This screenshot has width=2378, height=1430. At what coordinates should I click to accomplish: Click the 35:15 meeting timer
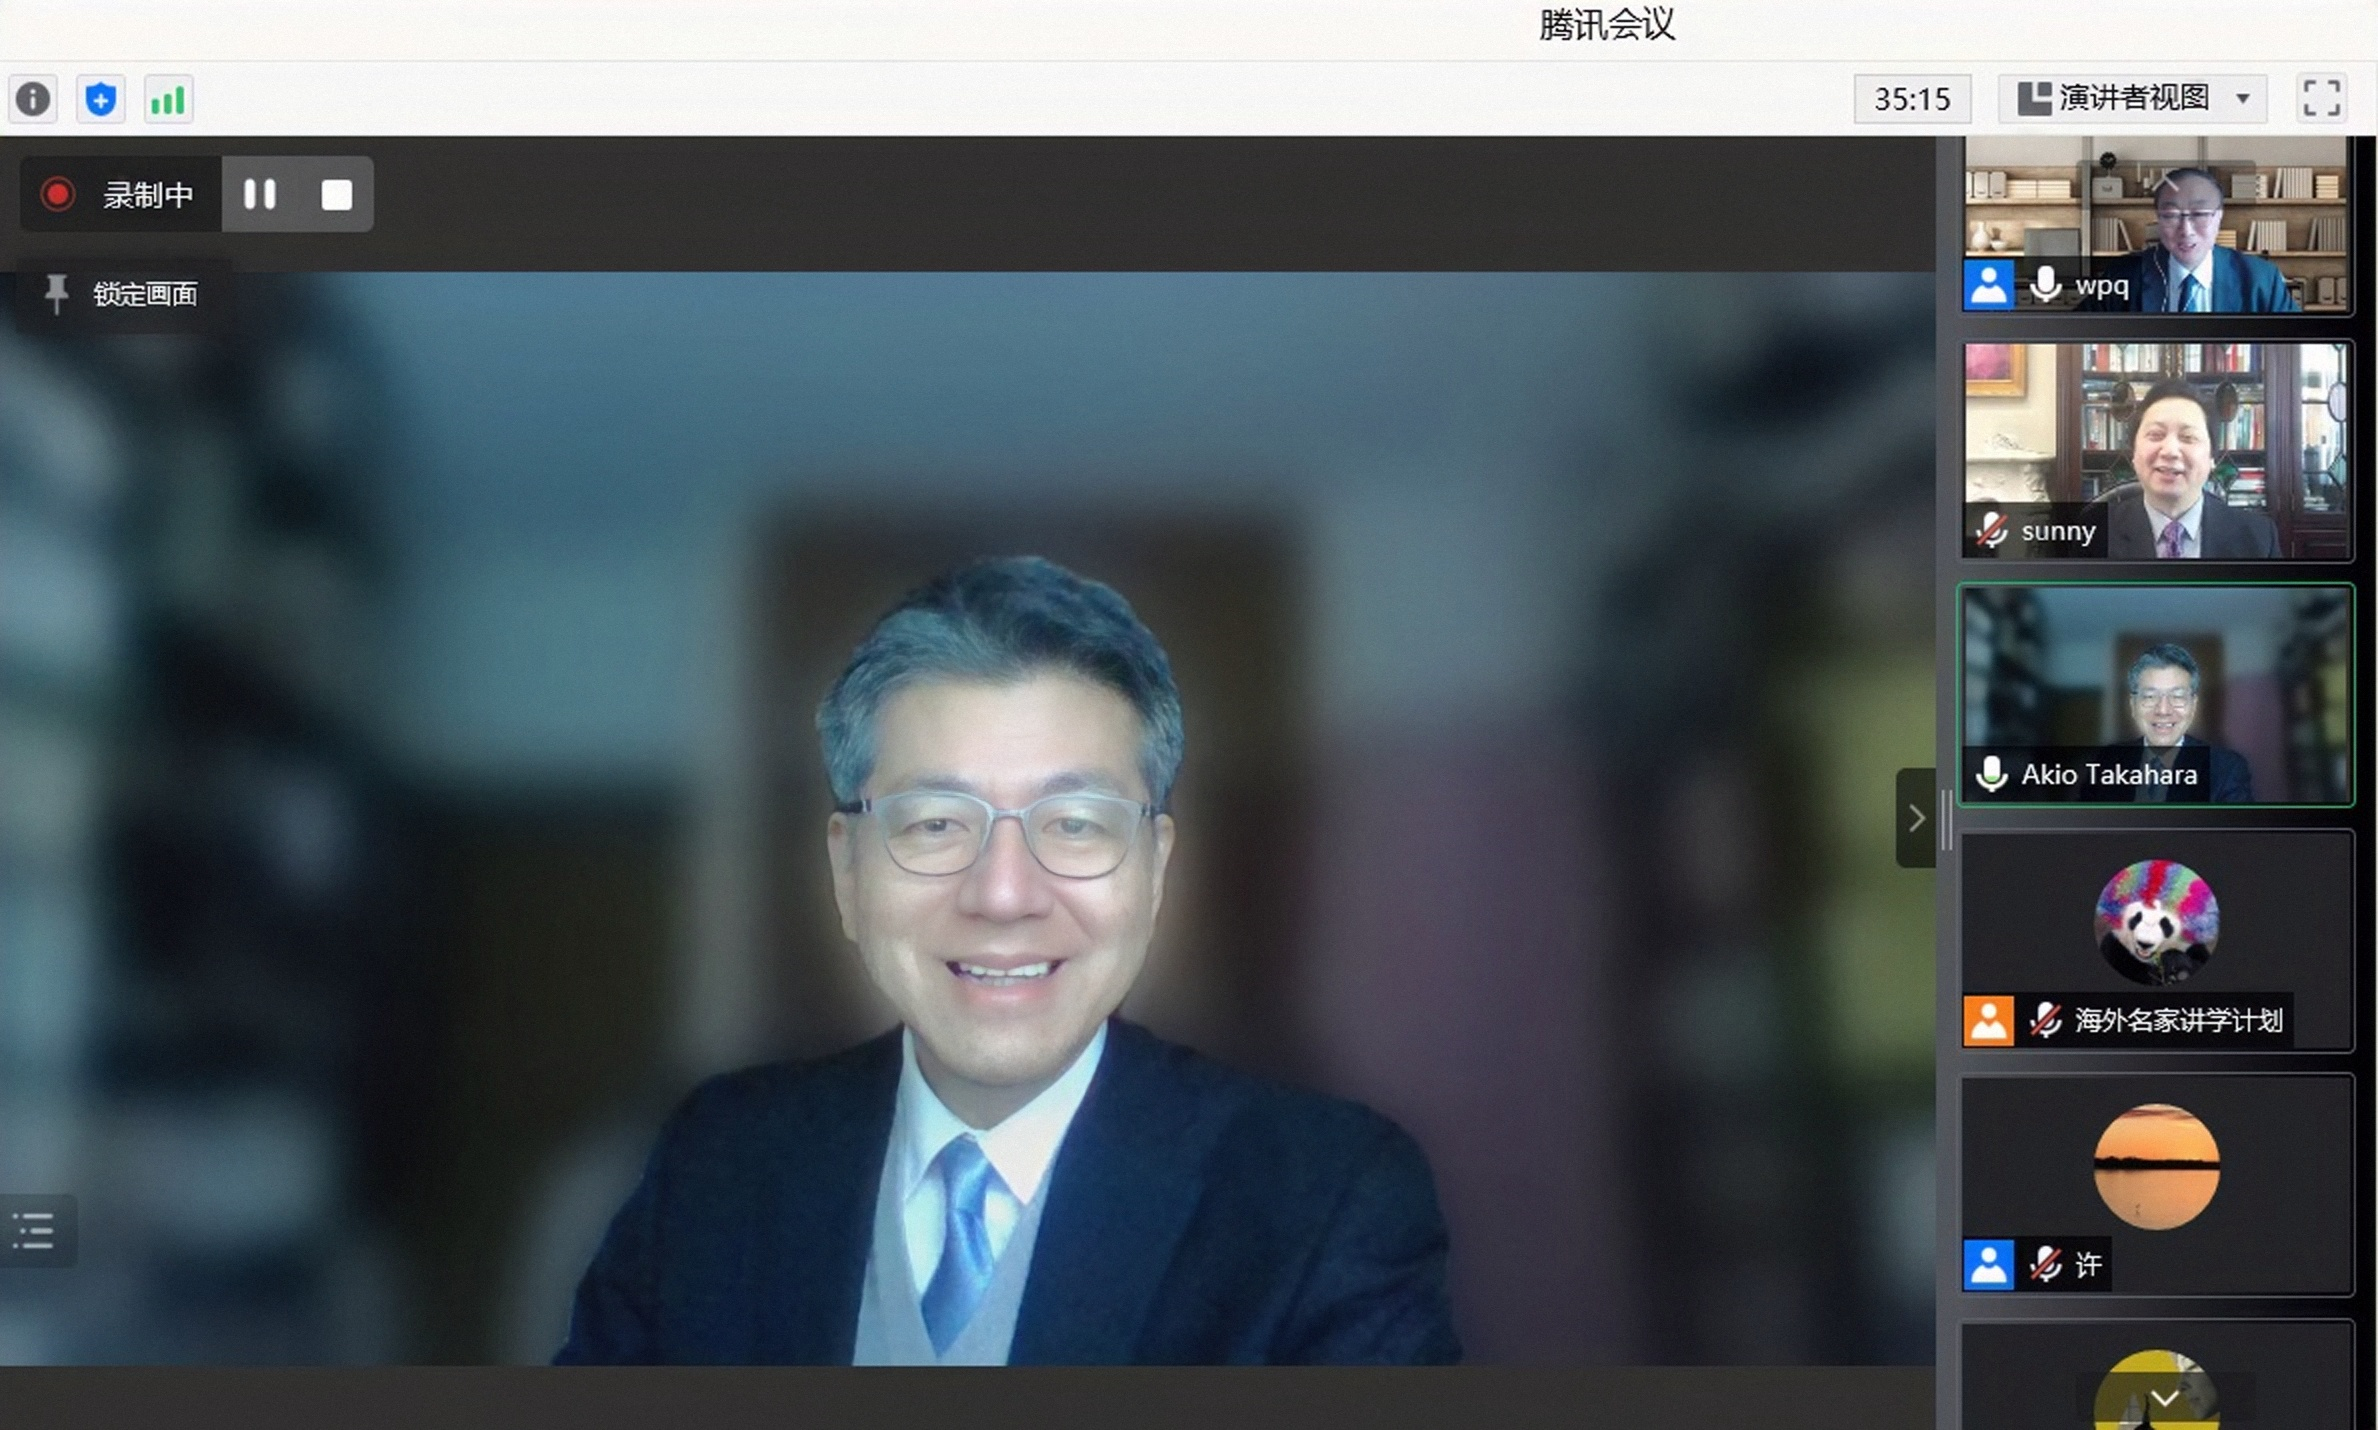tap(1912, 99)
